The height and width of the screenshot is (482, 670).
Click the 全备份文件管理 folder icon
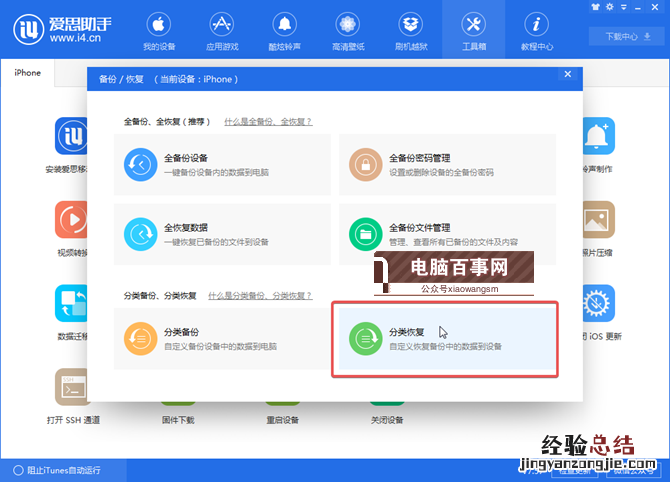(x=365, y=234)
